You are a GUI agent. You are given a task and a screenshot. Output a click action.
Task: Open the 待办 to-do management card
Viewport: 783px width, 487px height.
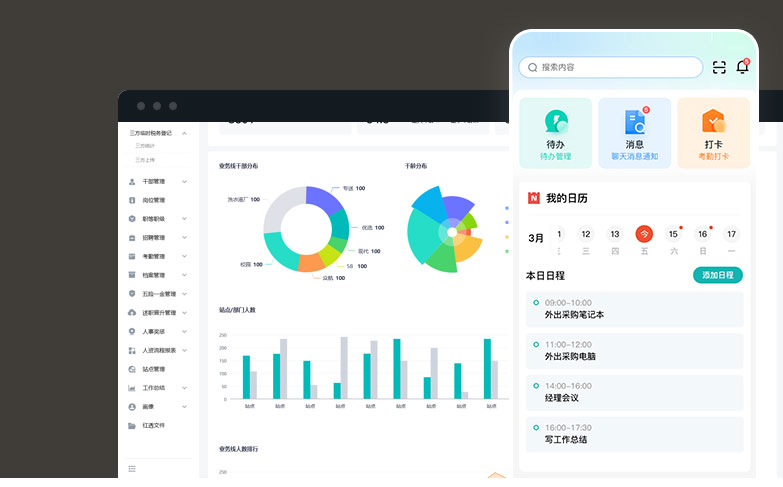555,133
